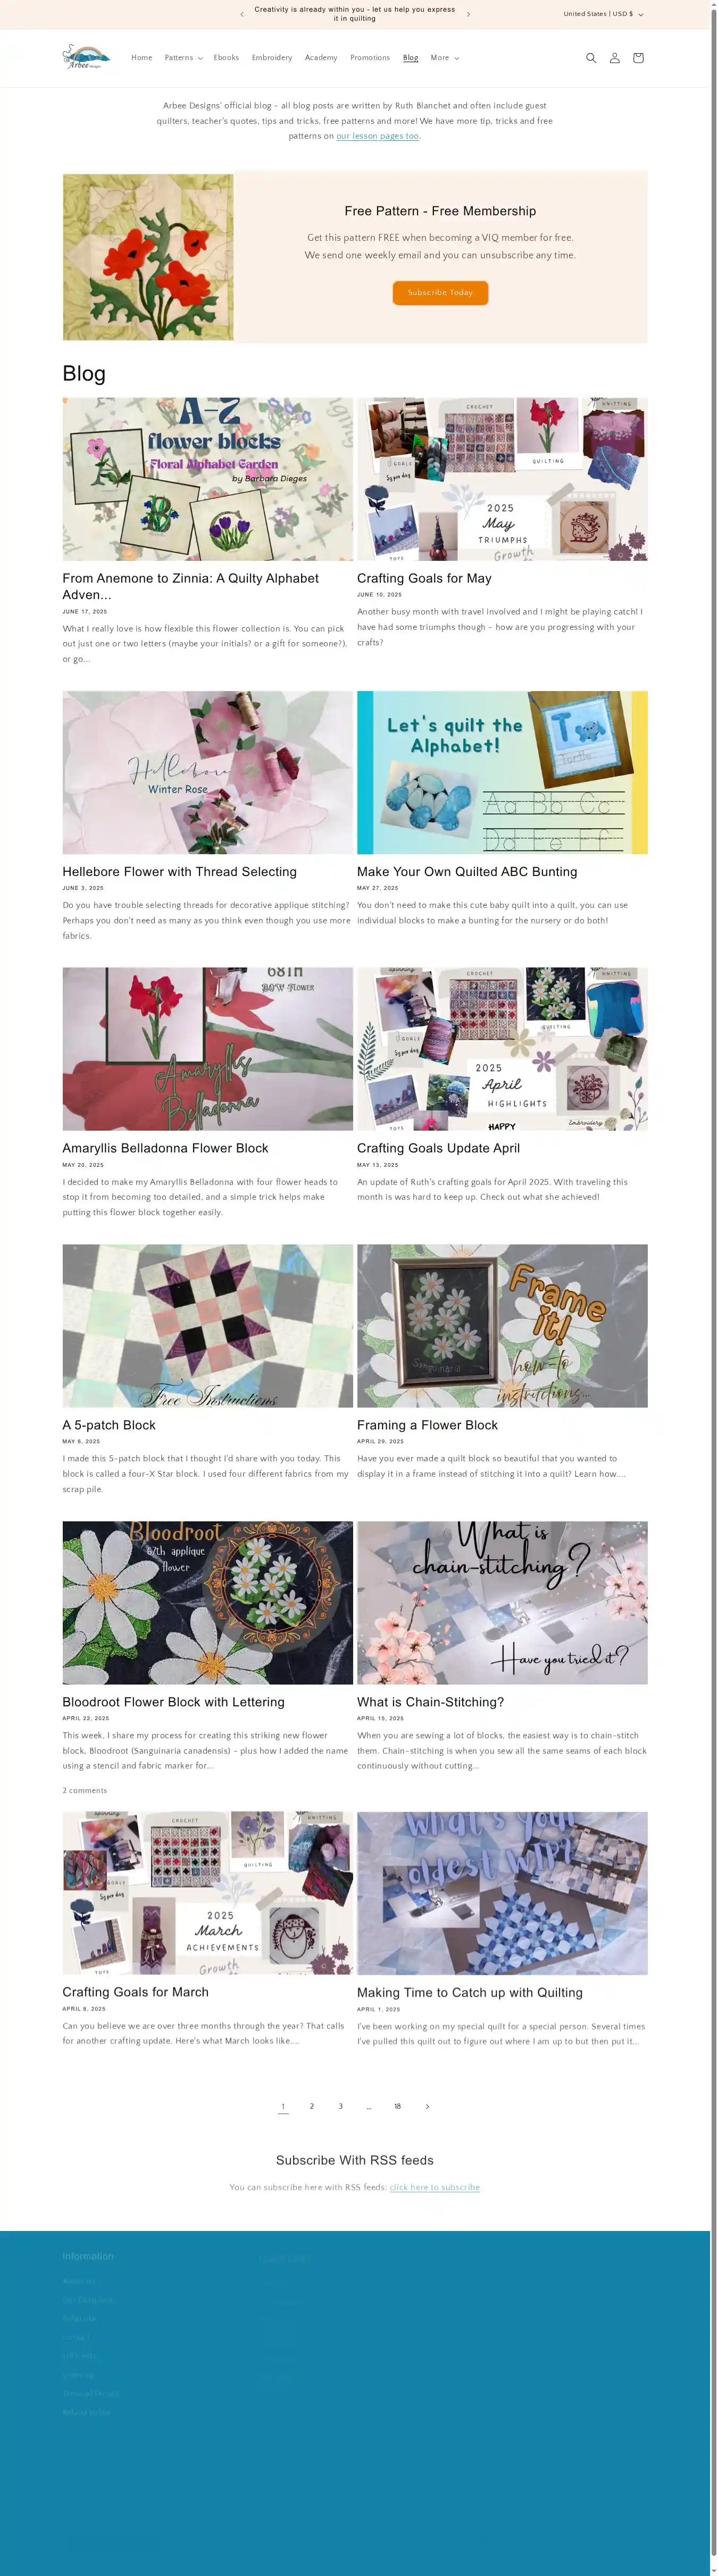The width and height of the screenshot is (718, 2576).
Task: Expand the Patterns dropdown menu
Action: [x=183, y=58]
